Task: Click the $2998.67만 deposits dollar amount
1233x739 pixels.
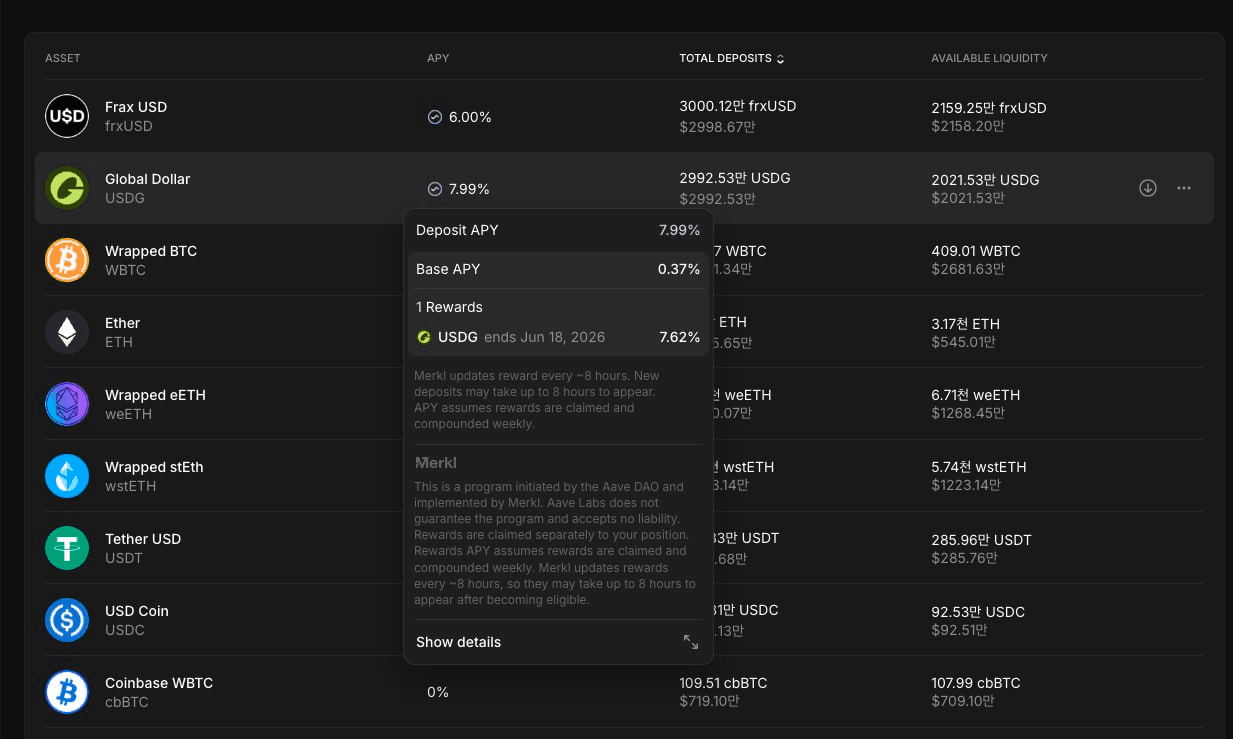Action: pos(717,126)
